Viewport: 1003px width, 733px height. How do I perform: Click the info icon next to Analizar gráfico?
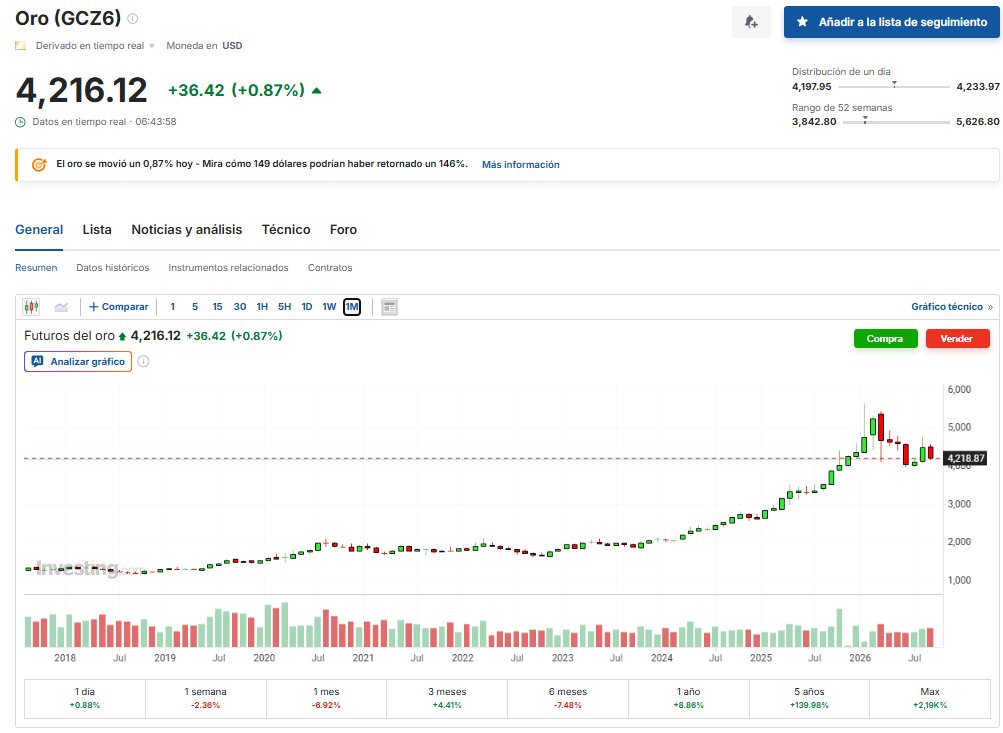[x=143, y=361]
